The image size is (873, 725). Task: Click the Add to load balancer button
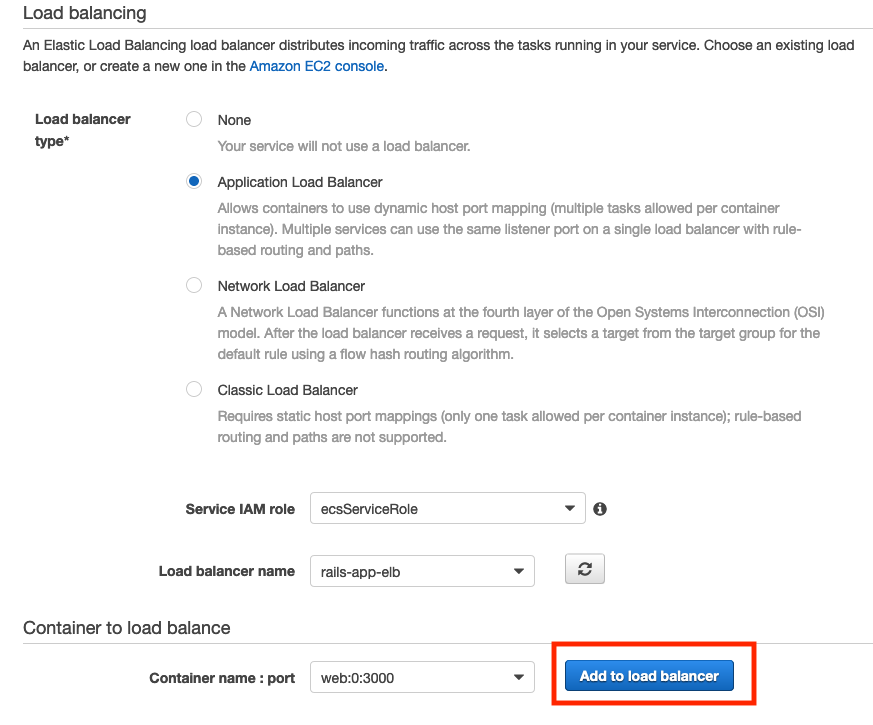tap(649, 676)
